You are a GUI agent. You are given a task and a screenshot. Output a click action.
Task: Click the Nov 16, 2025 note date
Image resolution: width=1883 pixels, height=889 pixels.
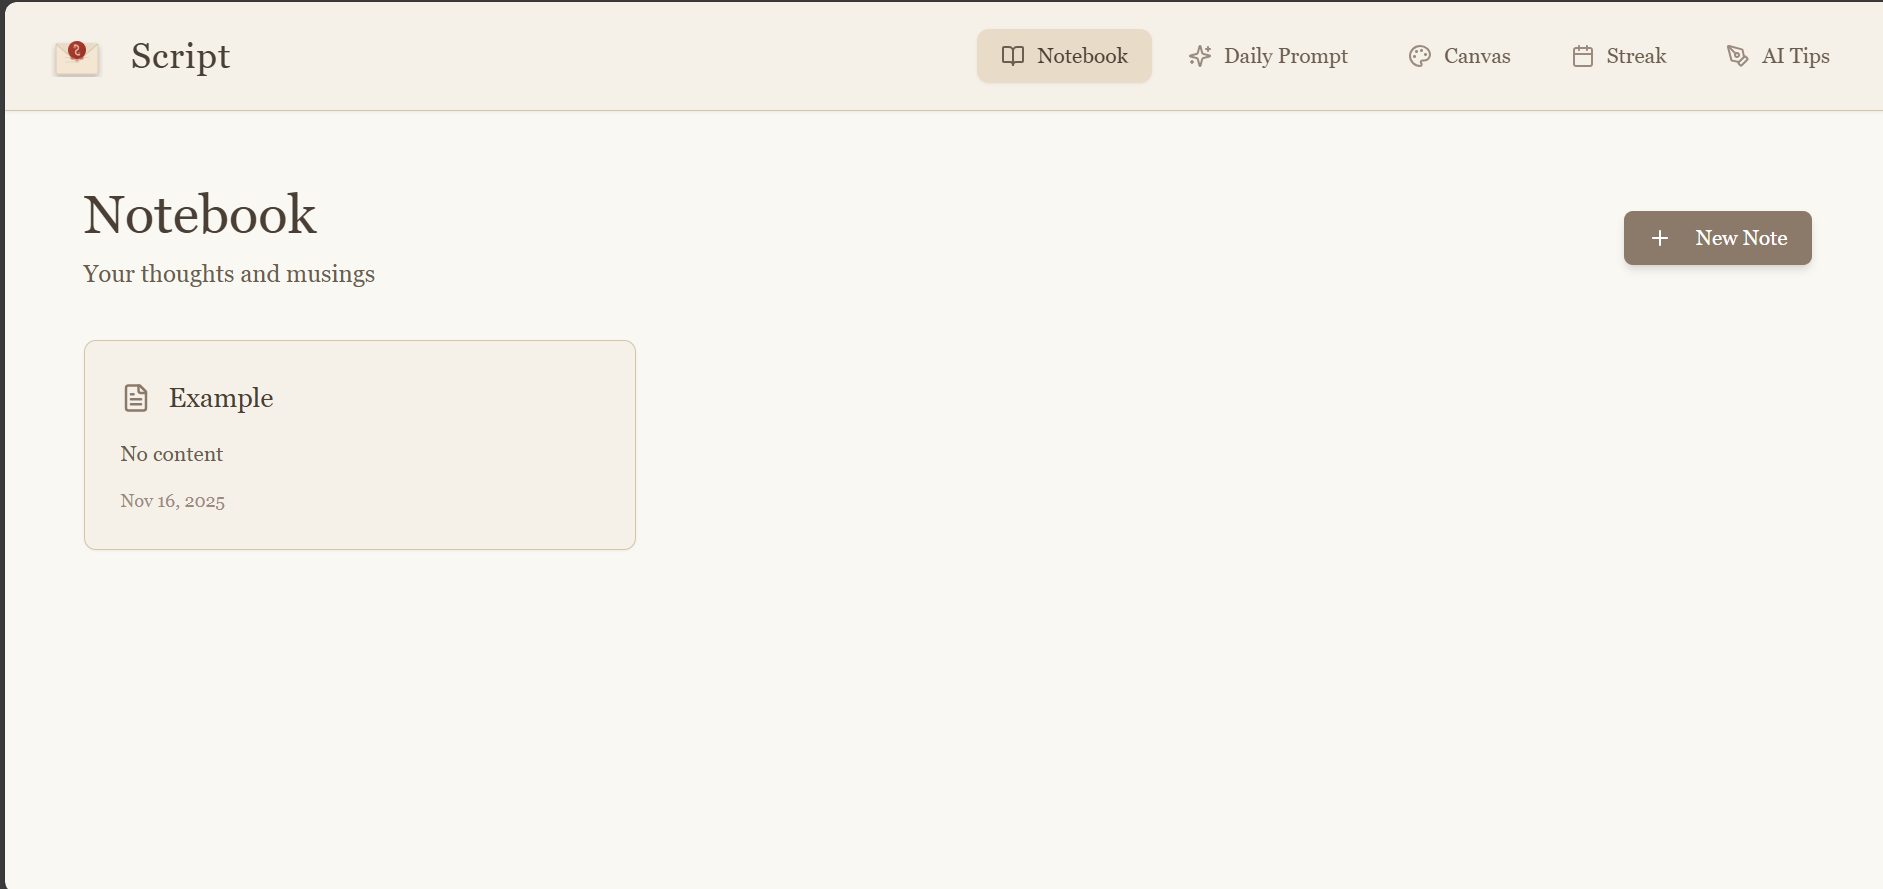[x=173, y=501]
